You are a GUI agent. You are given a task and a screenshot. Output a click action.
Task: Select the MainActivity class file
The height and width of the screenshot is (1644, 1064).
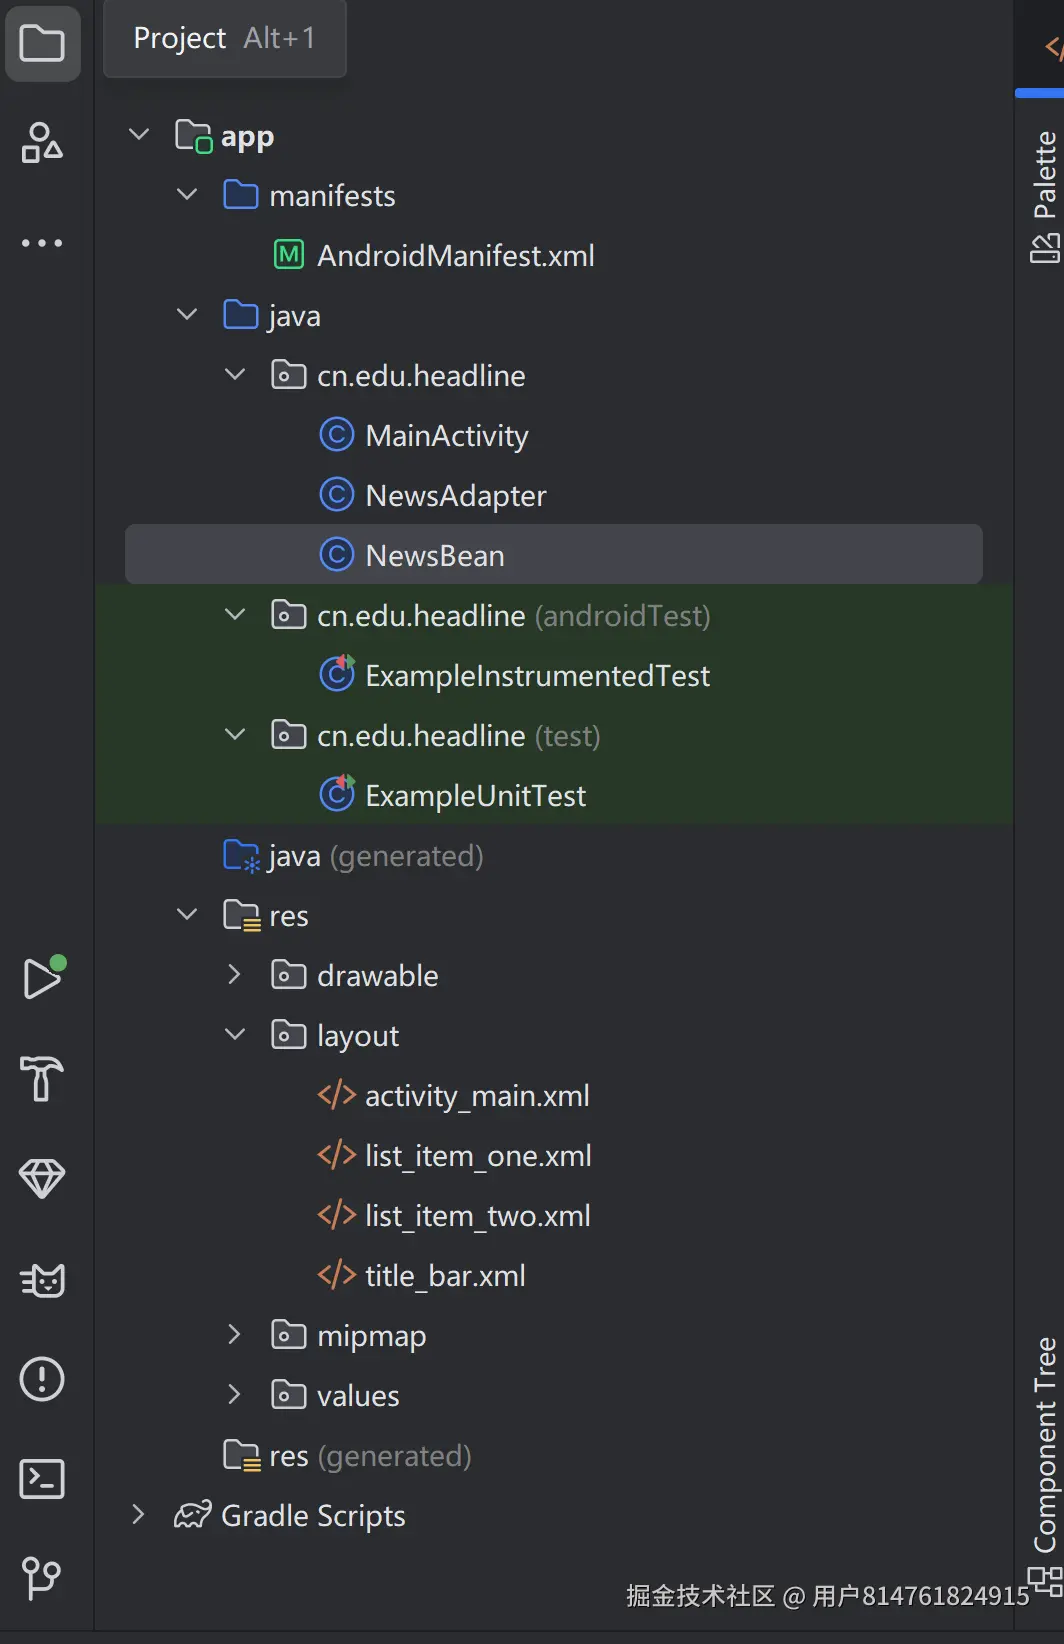pos(446,436)
